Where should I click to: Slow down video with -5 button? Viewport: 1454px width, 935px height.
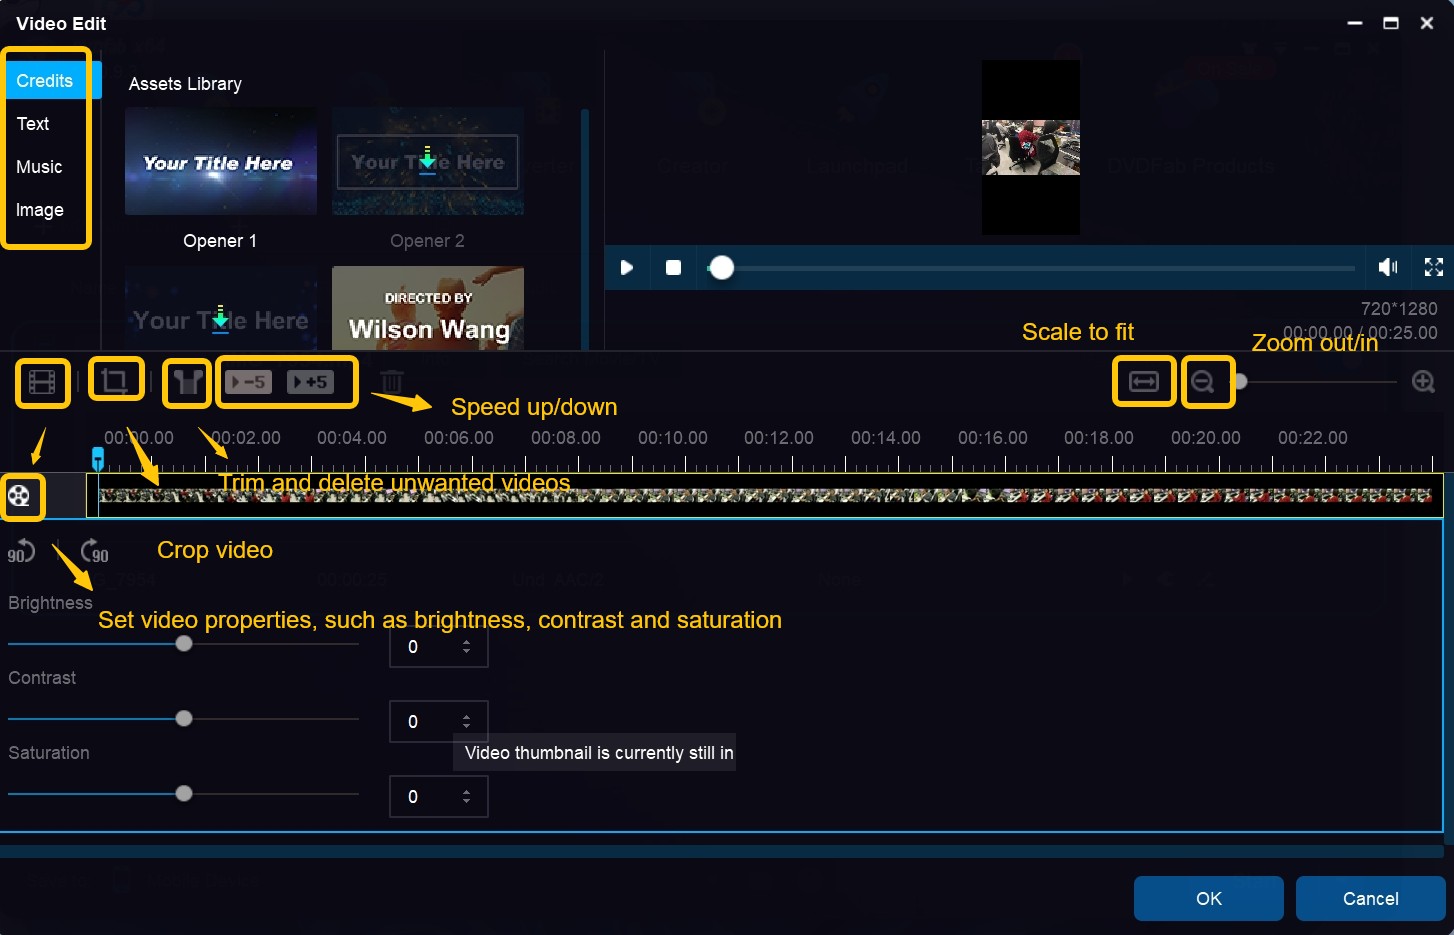click(248, 382)
